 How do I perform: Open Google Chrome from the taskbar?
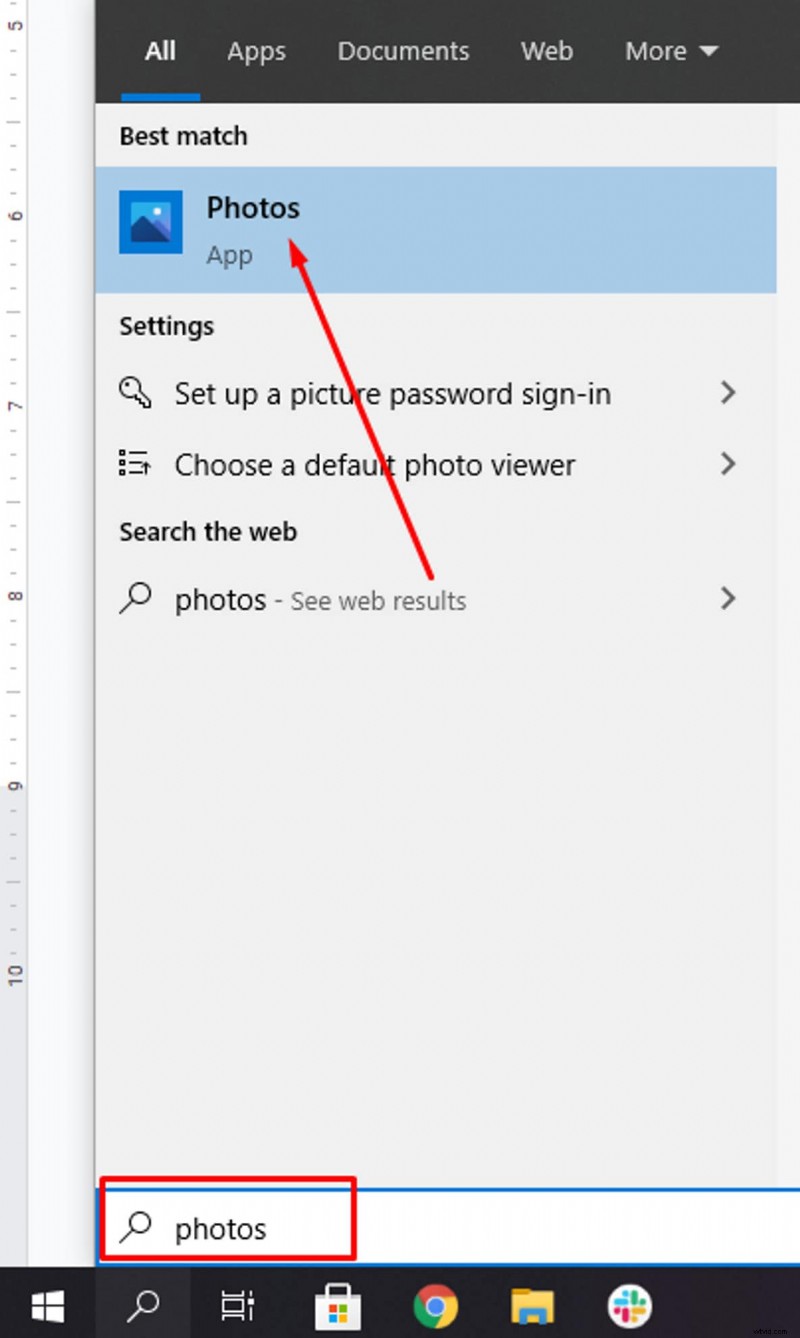435,1305
